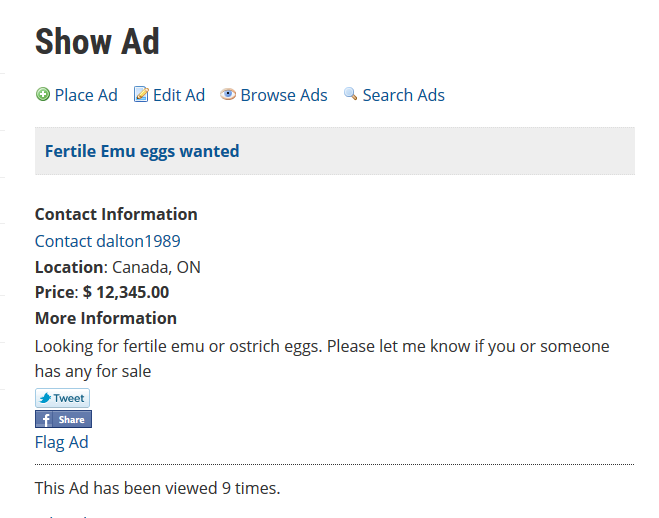Click the magnifier icon beside Search Ads
659x518 pixels.
(x=350, y=94)
